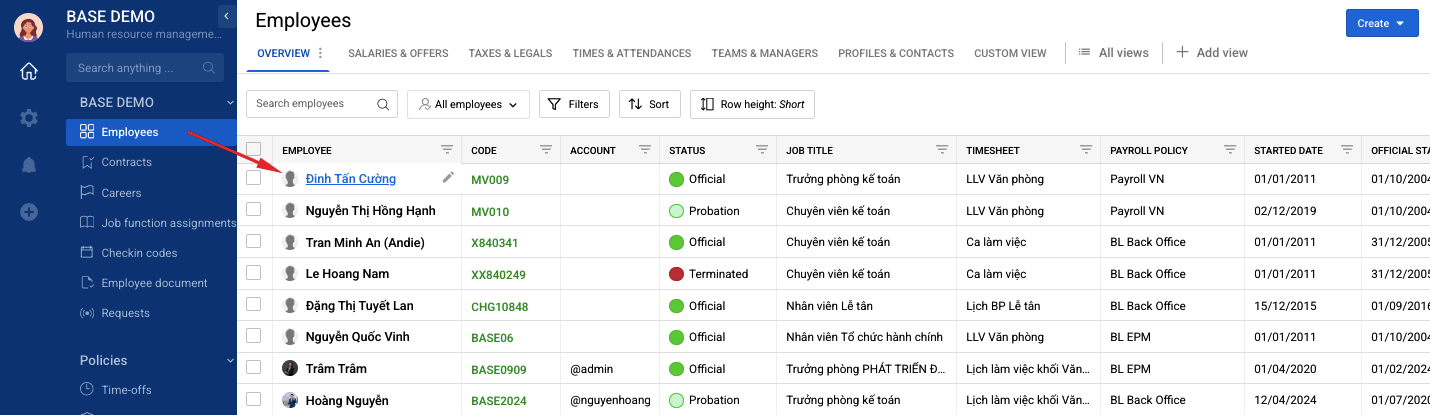Switch to PROFILES & CONTACTS tab

[896, 53]
